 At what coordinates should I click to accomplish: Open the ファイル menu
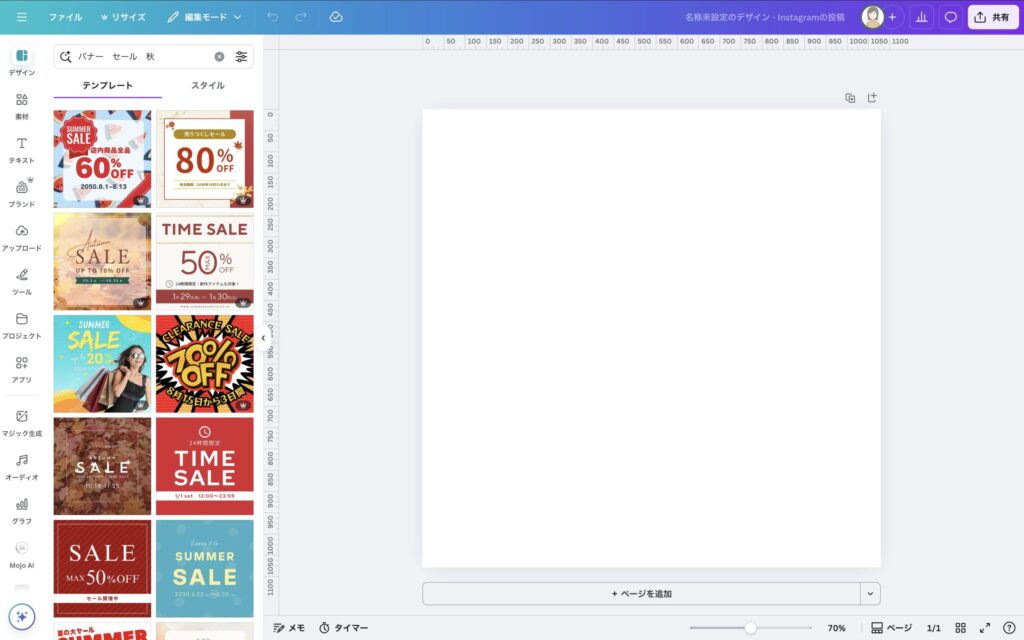click(x=65, y=17)
